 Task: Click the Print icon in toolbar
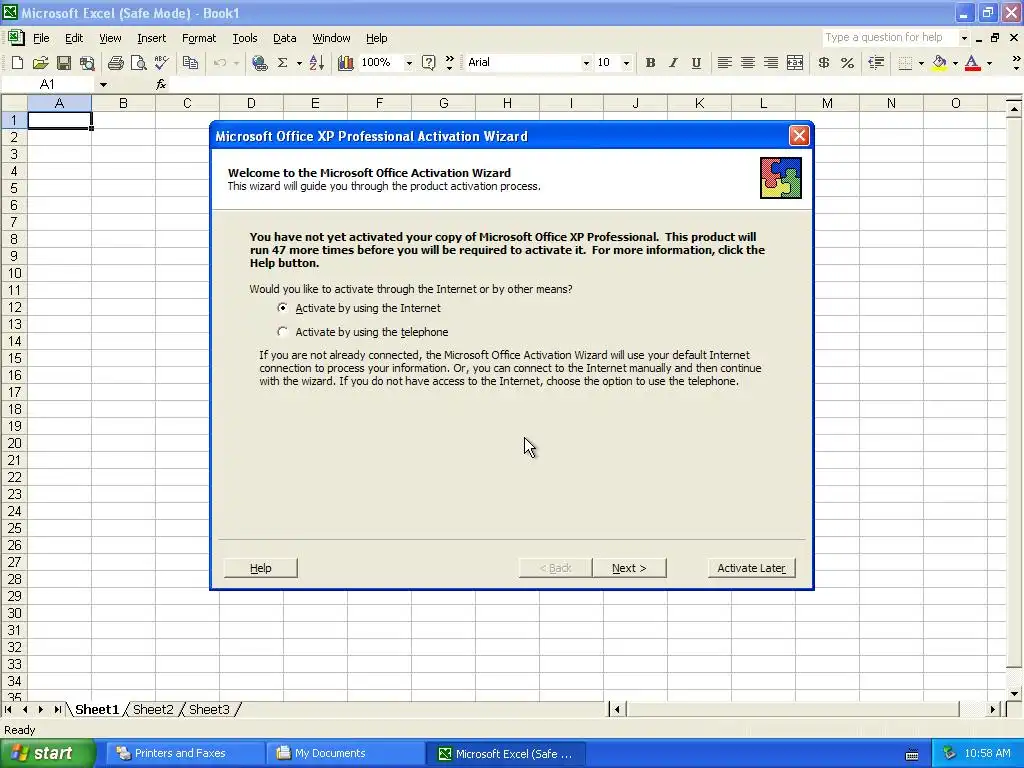pos(116,63)
